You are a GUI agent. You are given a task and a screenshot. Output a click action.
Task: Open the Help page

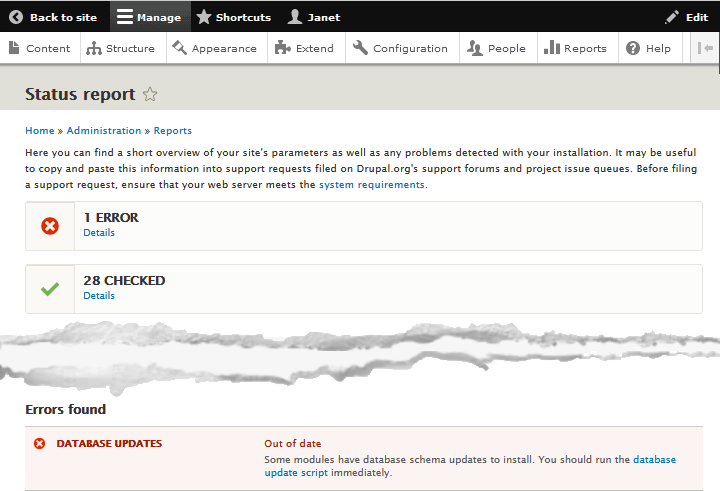649,48
